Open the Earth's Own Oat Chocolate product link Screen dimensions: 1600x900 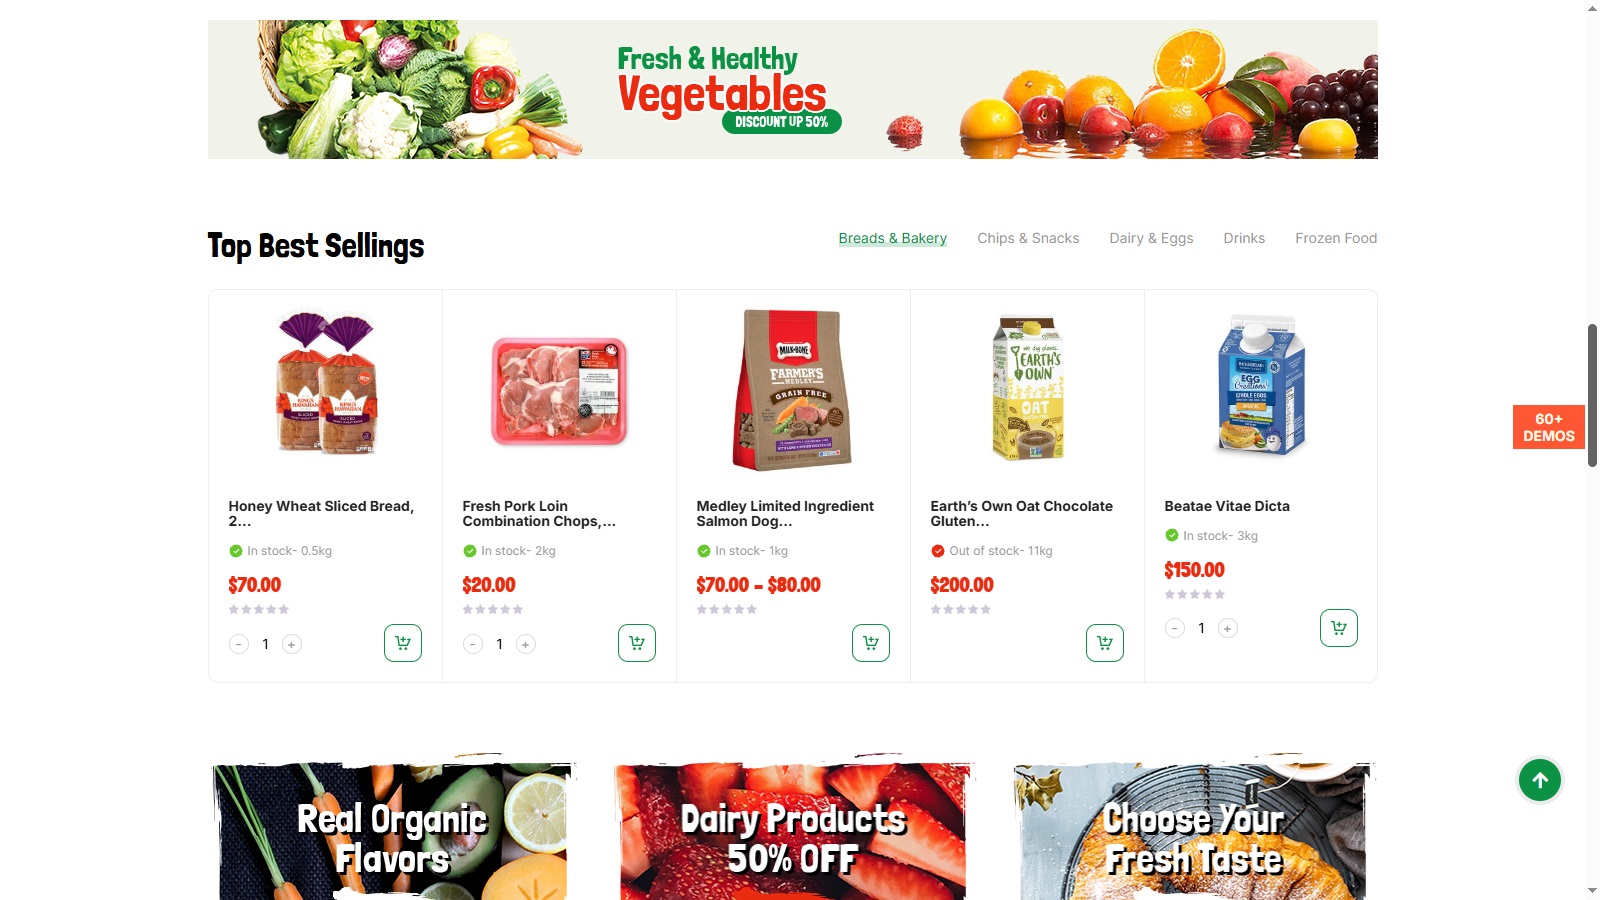pyautogui.click(x=1021, y=513)
